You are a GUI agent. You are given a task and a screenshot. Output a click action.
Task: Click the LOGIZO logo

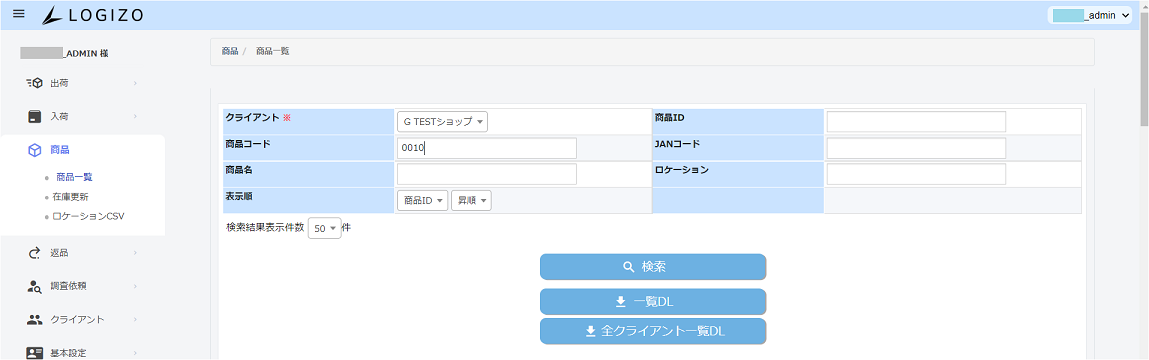pos(92,15)
